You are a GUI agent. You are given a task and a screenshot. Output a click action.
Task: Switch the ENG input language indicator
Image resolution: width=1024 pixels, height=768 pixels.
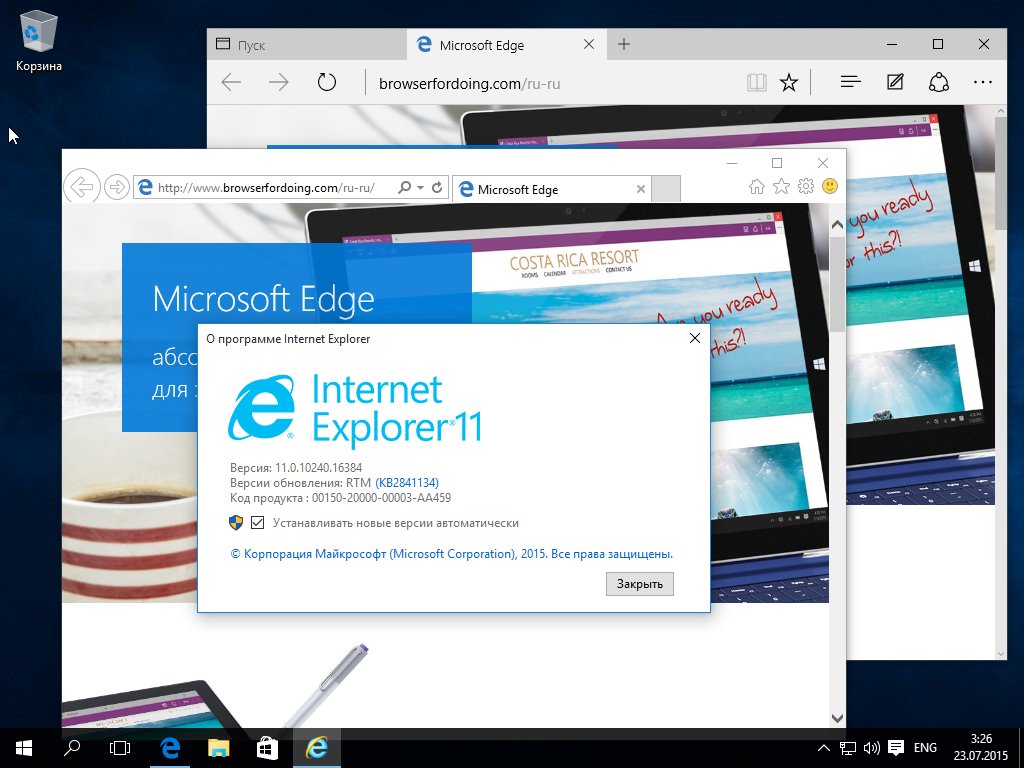925,748
